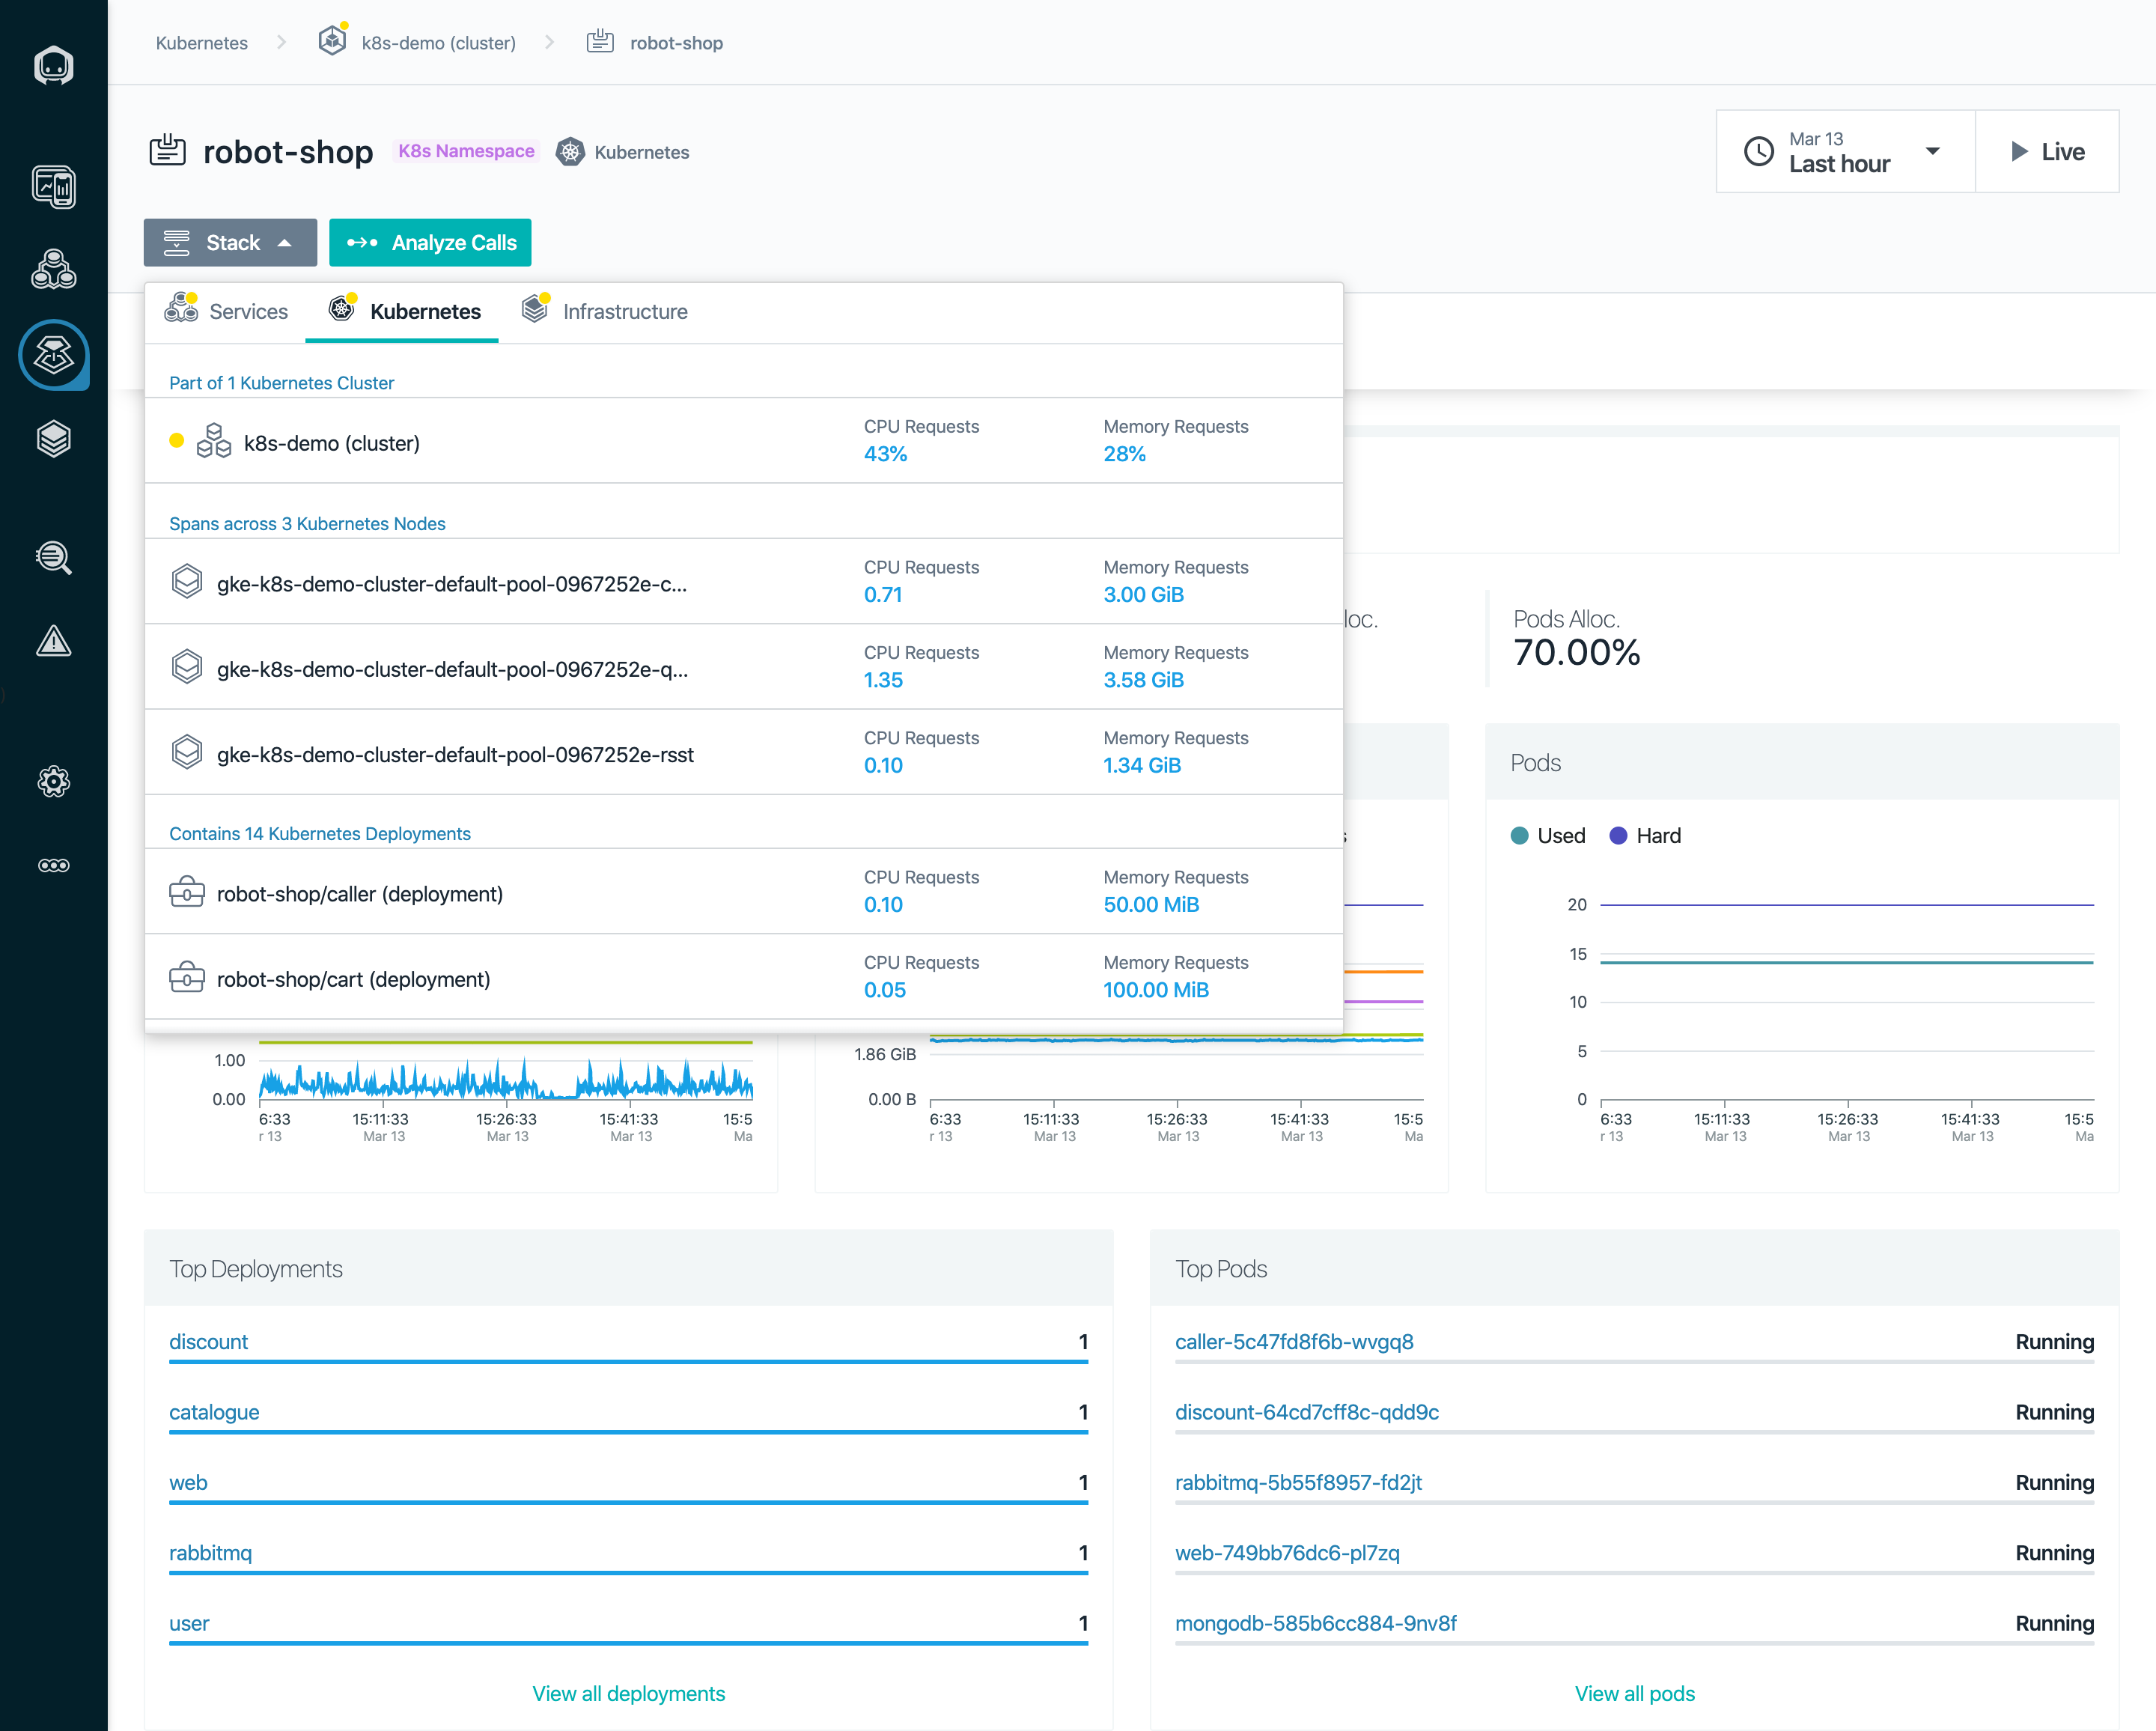Viewport: 2156px width, 1731px height.
Task: Select the Kubernetes tab
Action: 402,312
